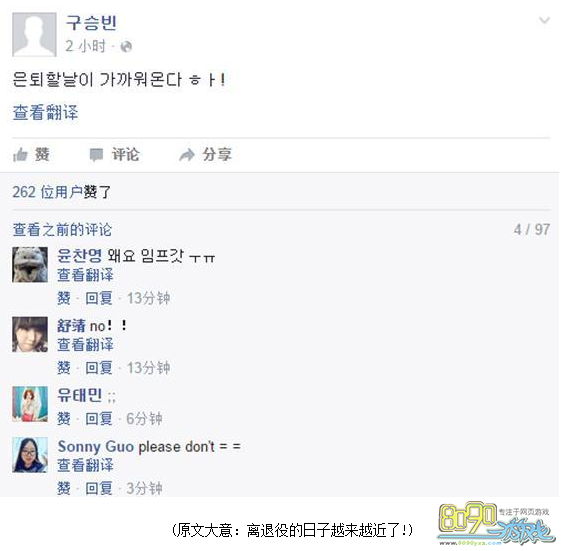Screen dimensions: 561x551
Task: Reply to Sonny Guo's comment
Action: point(99,488)
